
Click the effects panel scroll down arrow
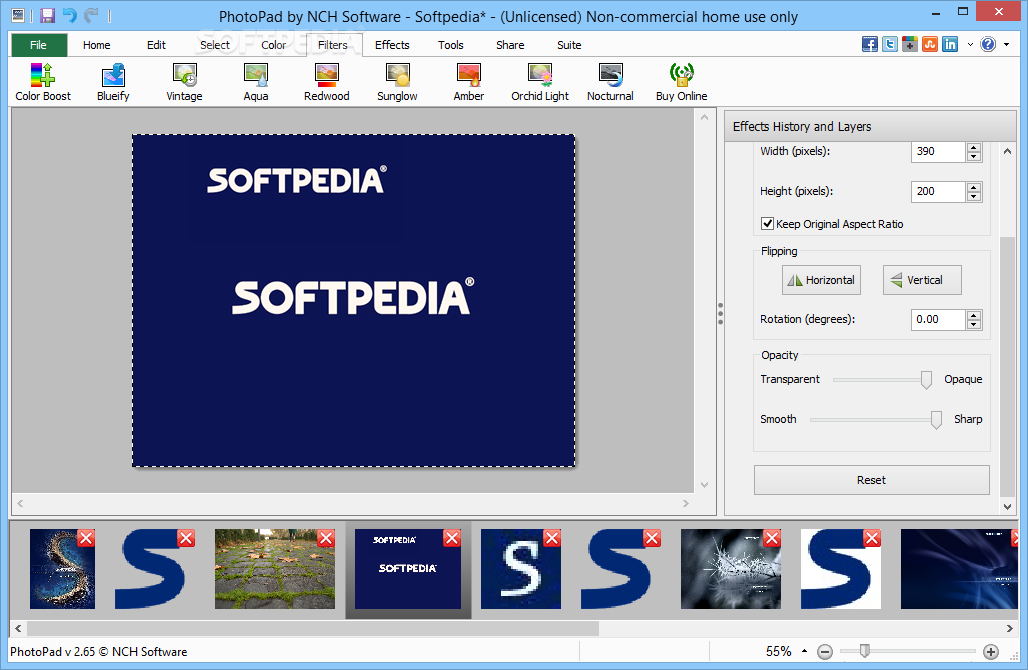click(x=1008, y=507)
